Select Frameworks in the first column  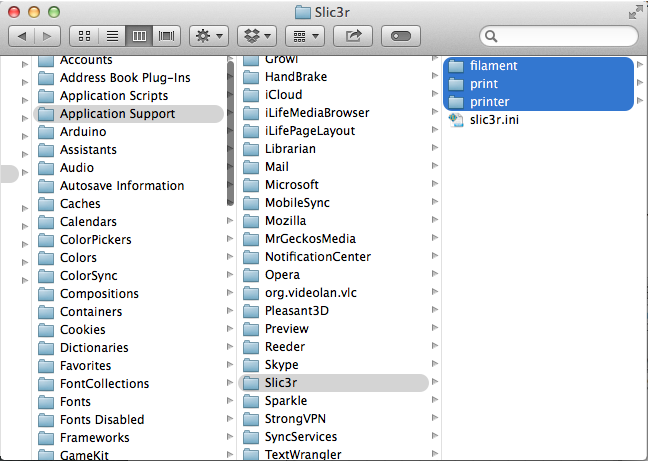[x=128, y=437]
